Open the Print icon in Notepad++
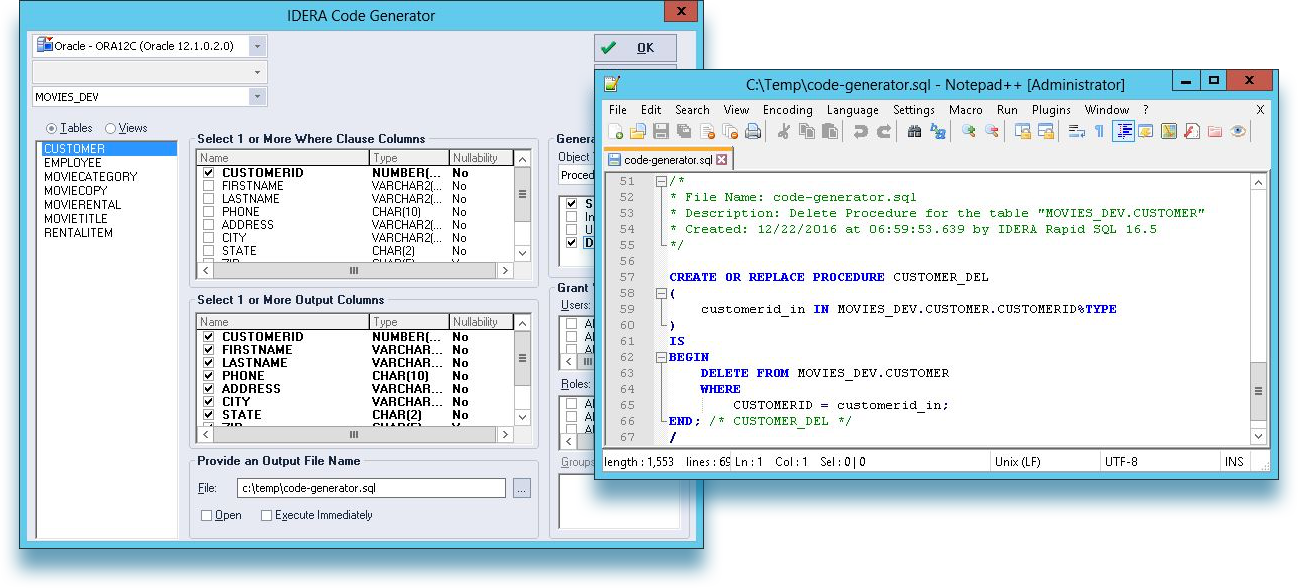The width and height of the screenshot is (1298, 588). click(x=750, y=132)
